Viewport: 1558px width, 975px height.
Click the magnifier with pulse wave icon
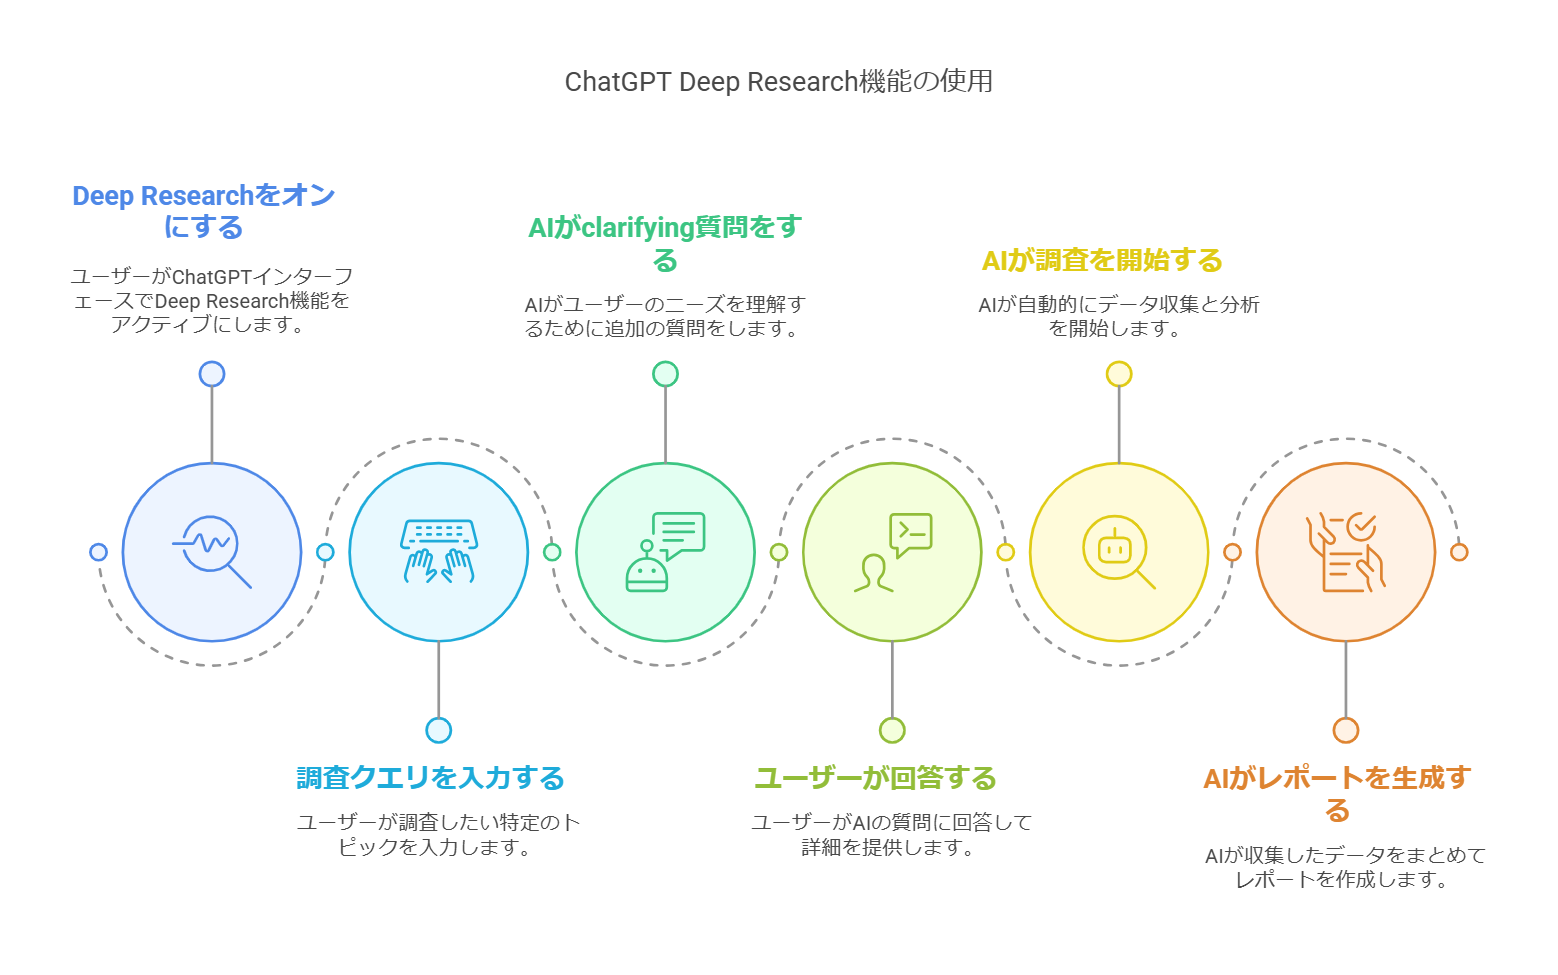212,552
